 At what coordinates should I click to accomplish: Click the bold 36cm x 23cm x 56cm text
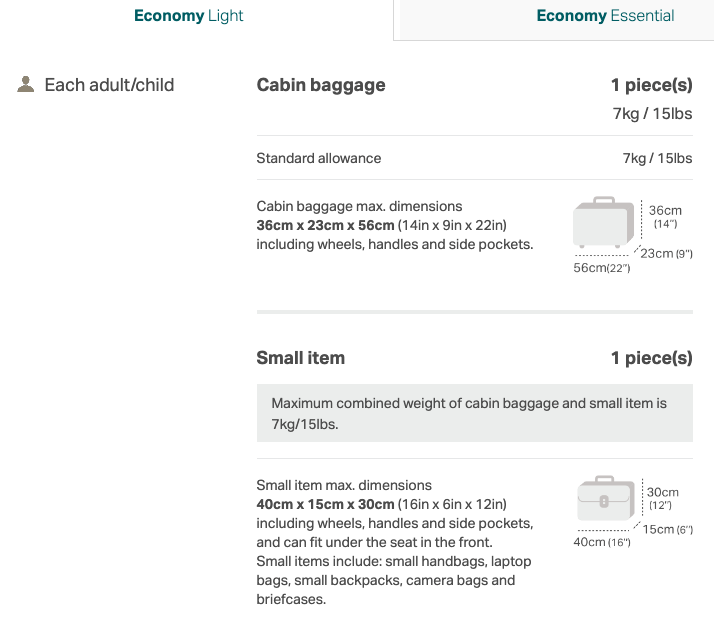coord(325,225)
